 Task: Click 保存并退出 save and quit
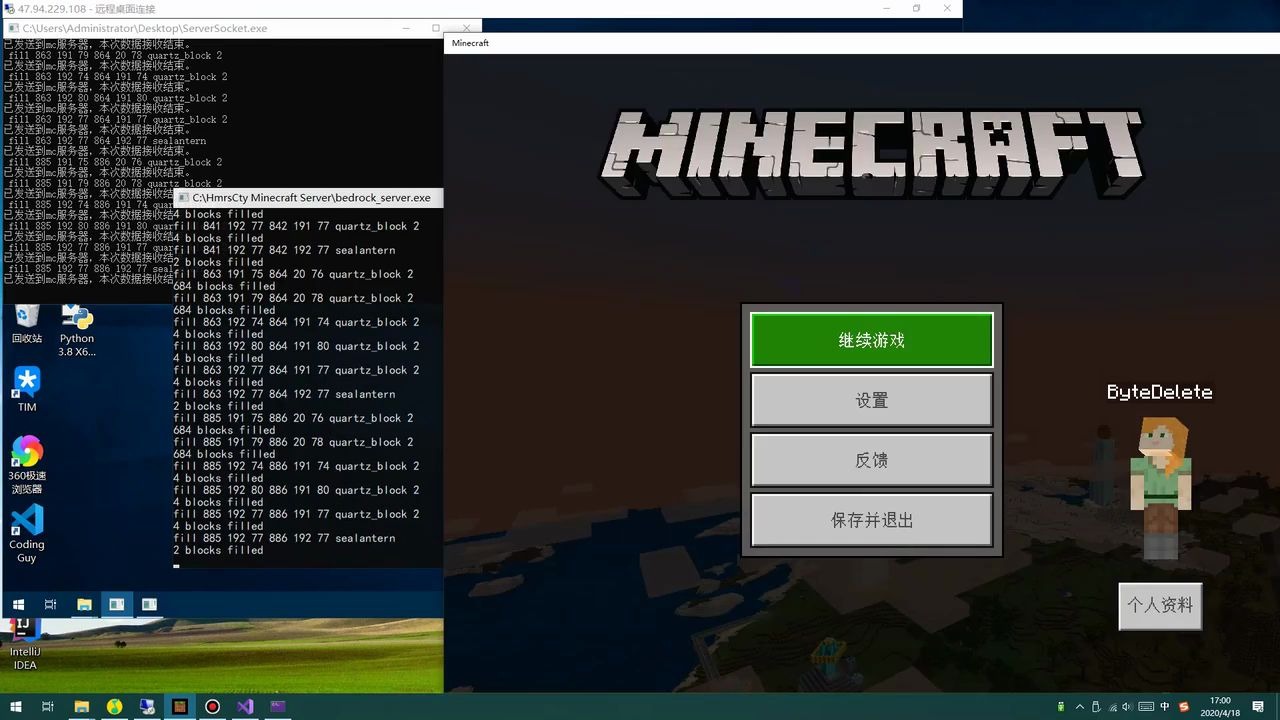pyautogui.click(x=871, y=520)
